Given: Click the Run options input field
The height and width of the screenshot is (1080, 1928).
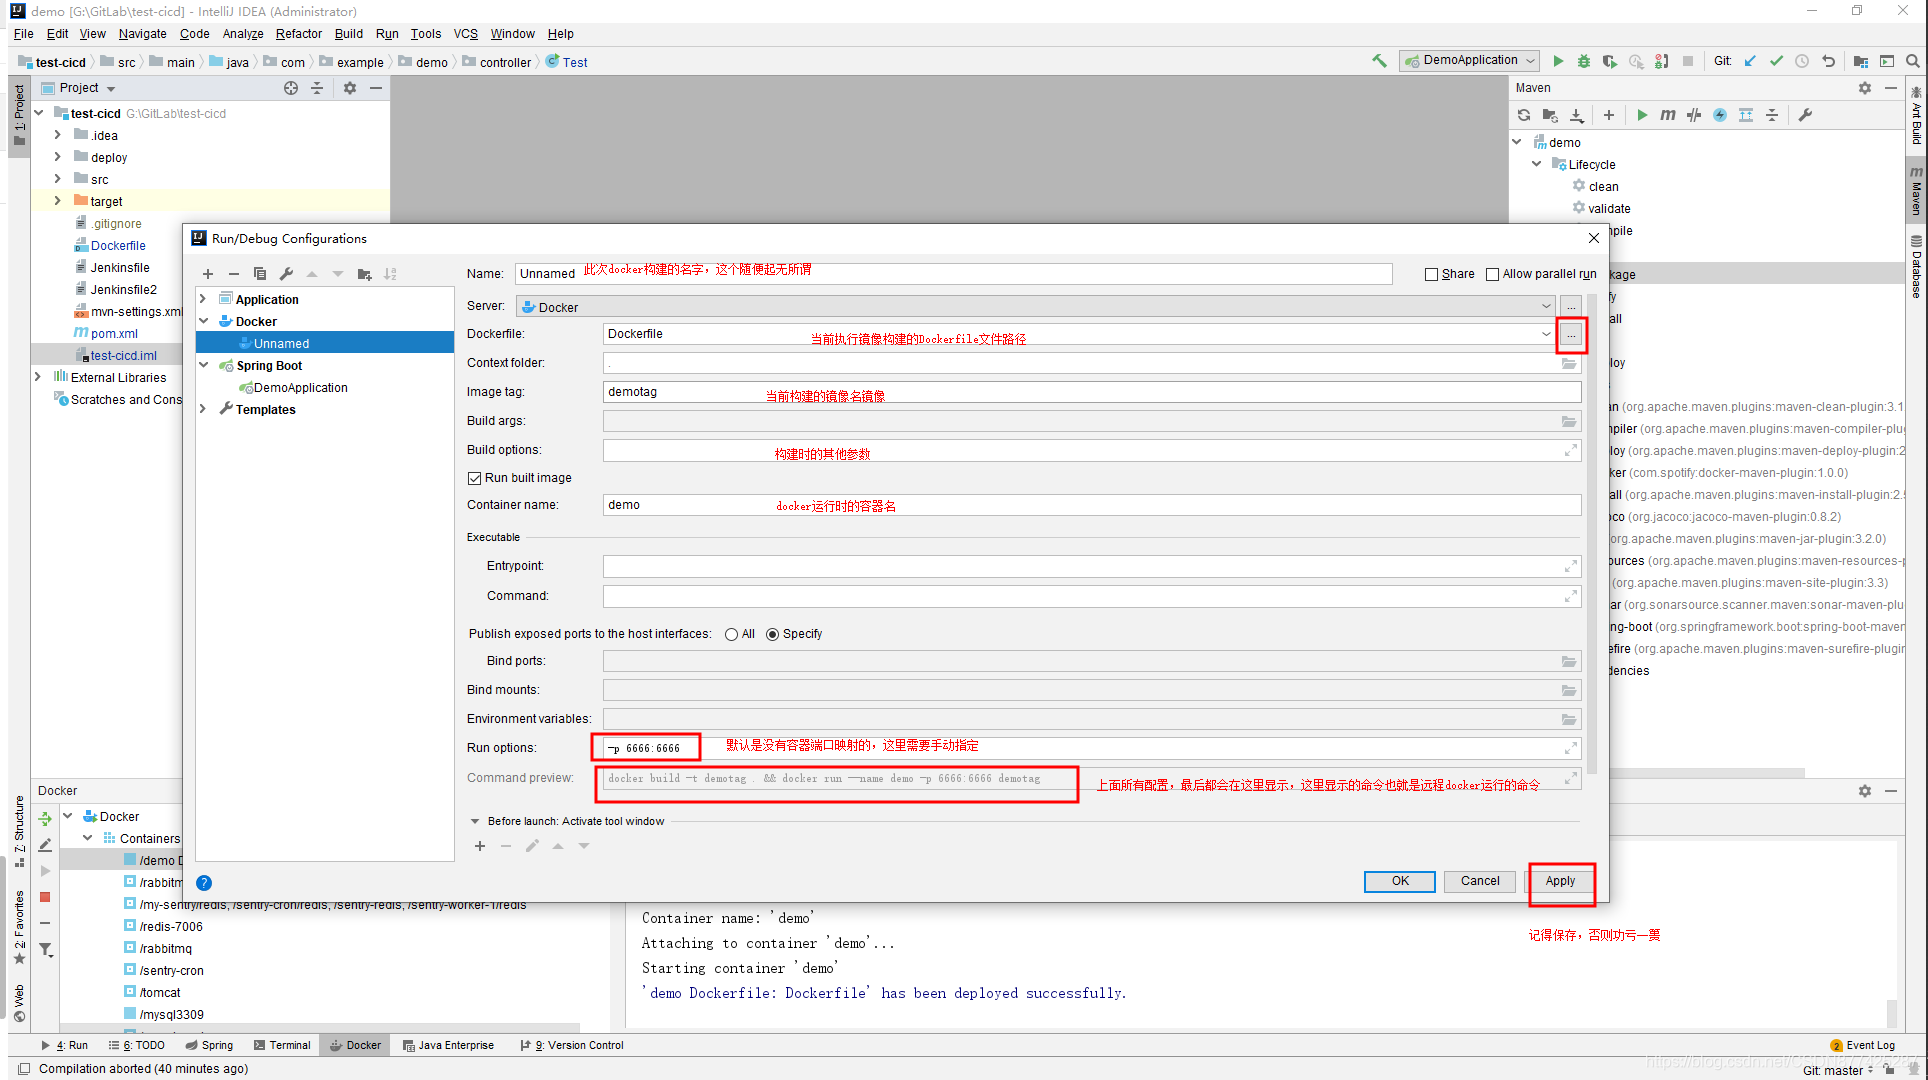Looking at the screenshot, I should 1092,748.
